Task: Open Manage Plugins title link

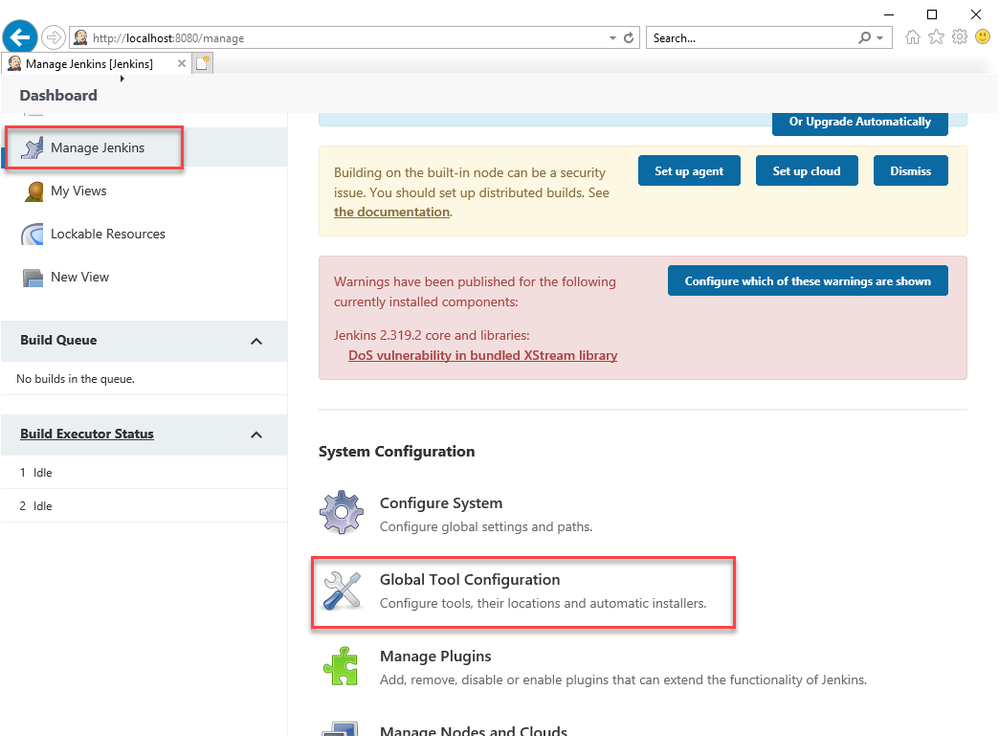Action: (x=435, y=656)
